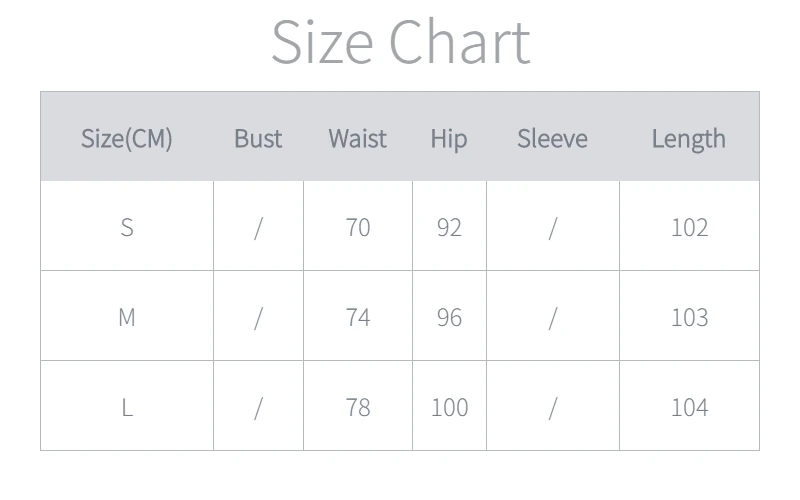Click length value 102 for size S
Image resolution: width=800 pixels, height=500 pixels.
pos(689,227)
